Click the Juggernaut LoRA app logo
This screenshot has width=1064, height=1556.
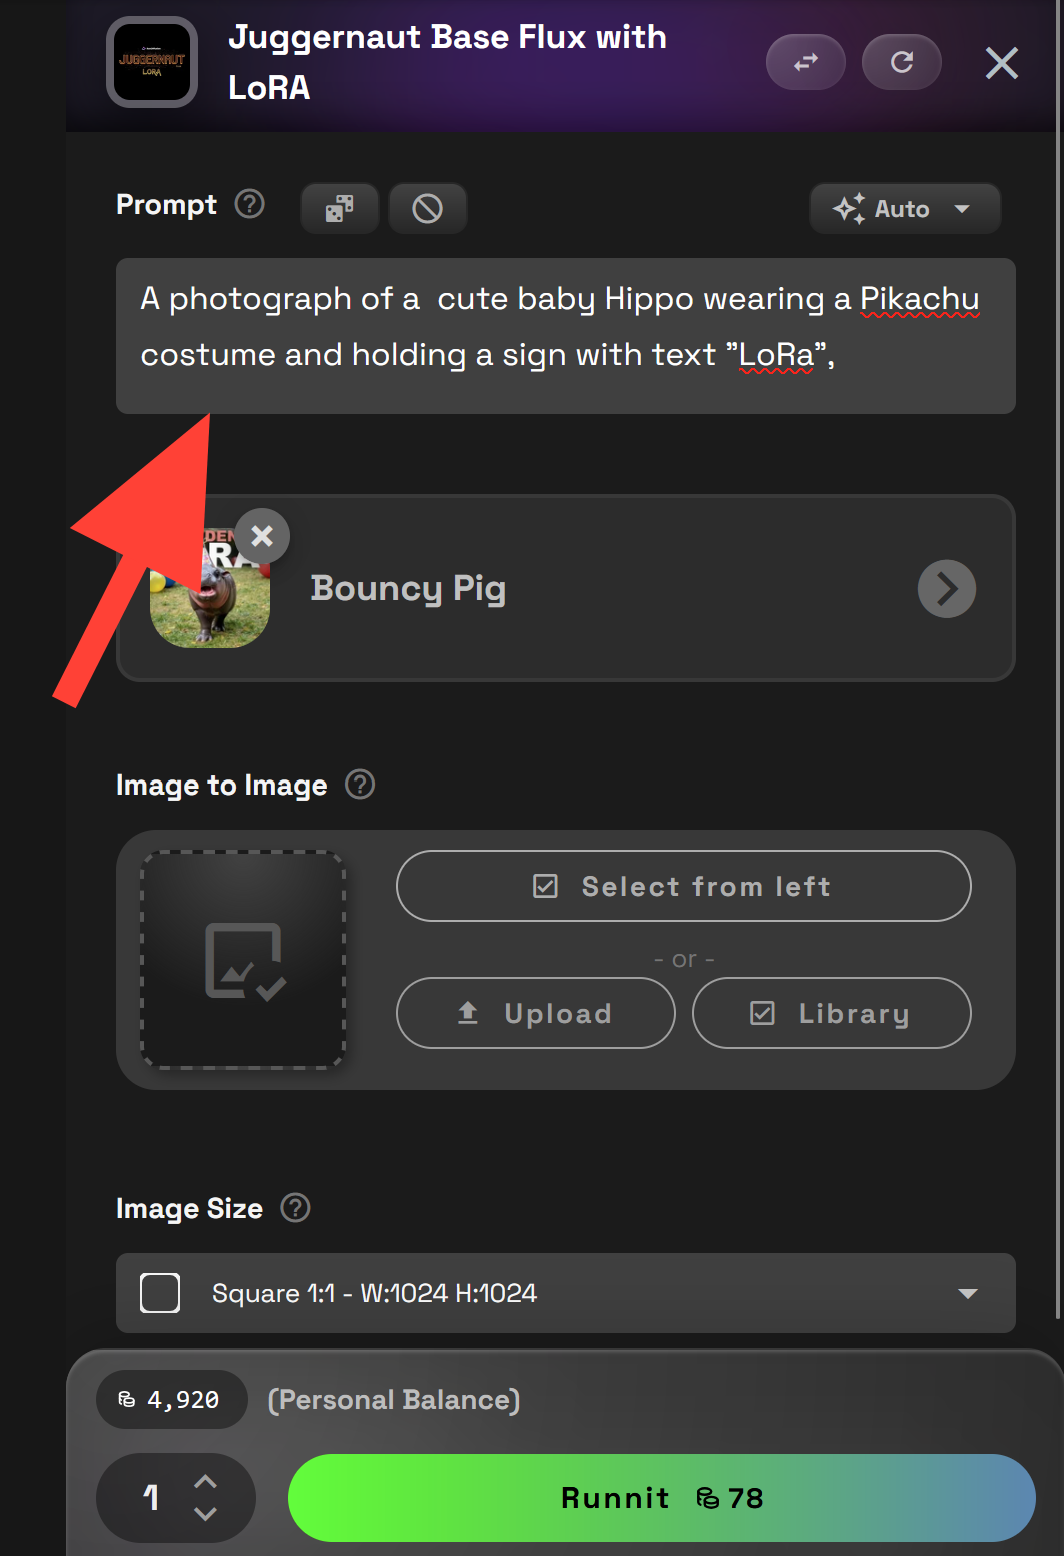(x=152, y=62)
